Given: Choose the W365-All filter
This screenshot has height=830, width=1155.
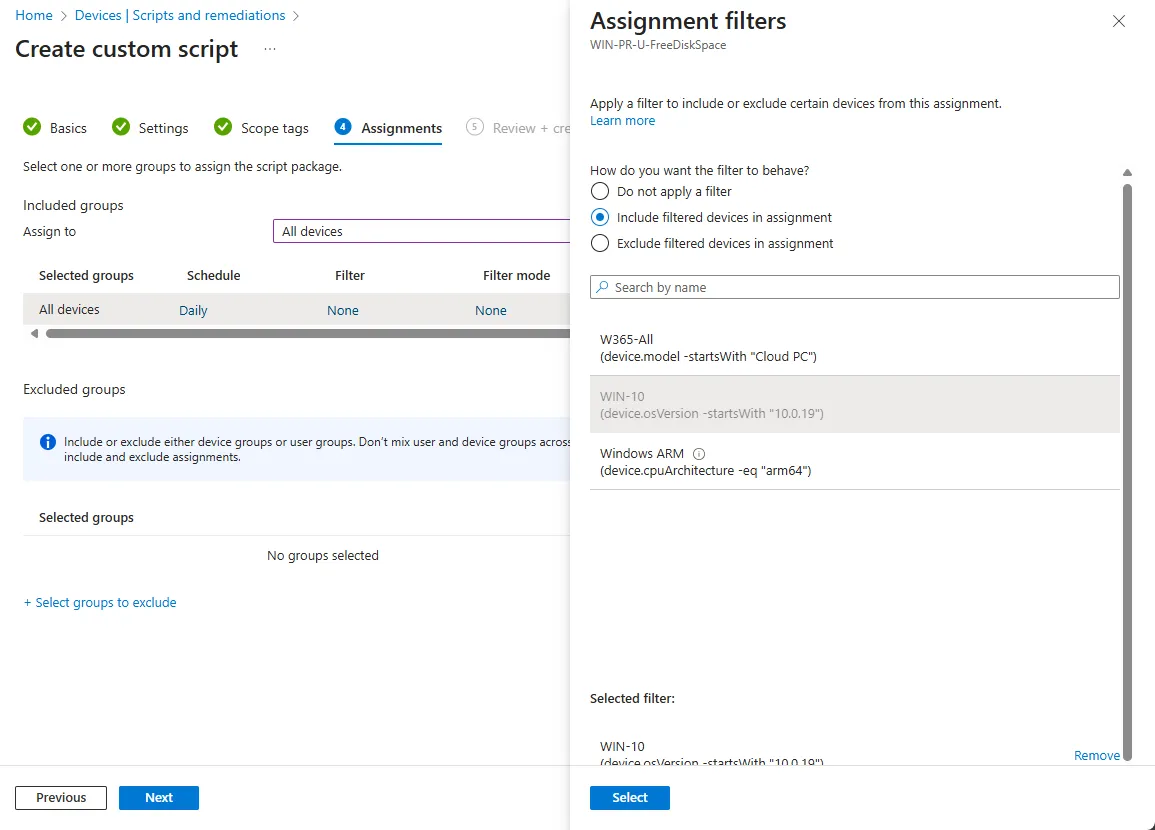Looking at the screenshot, I should pyautogui.click(x=854, y=348).
